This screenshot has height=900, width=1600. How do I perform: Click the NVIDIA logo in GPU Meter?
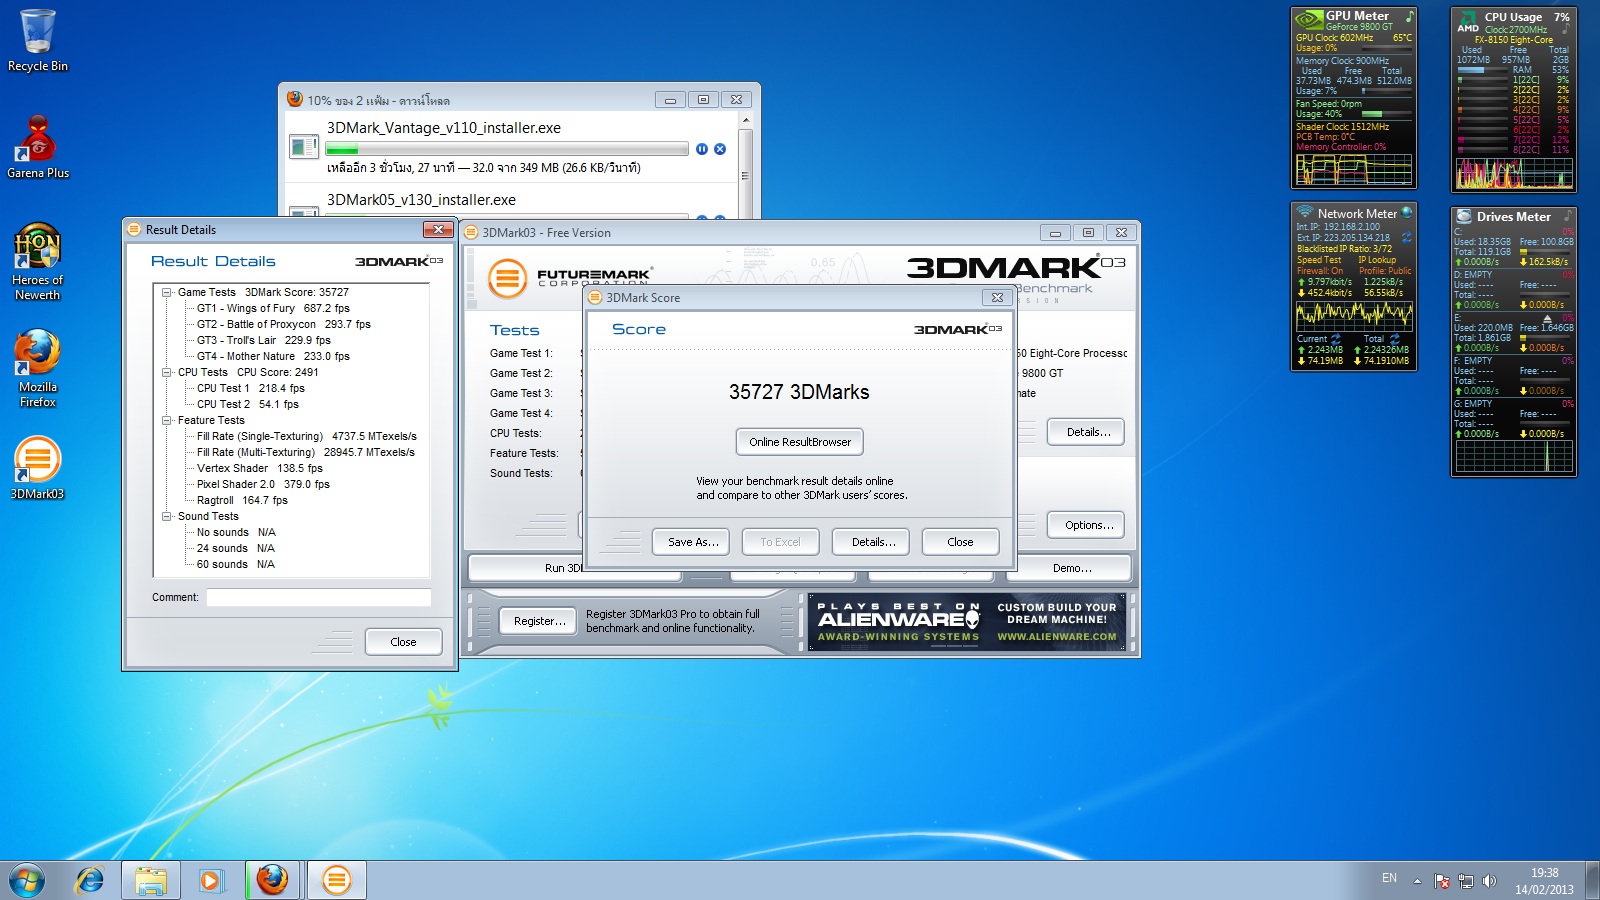click(x=1308, y=20)
